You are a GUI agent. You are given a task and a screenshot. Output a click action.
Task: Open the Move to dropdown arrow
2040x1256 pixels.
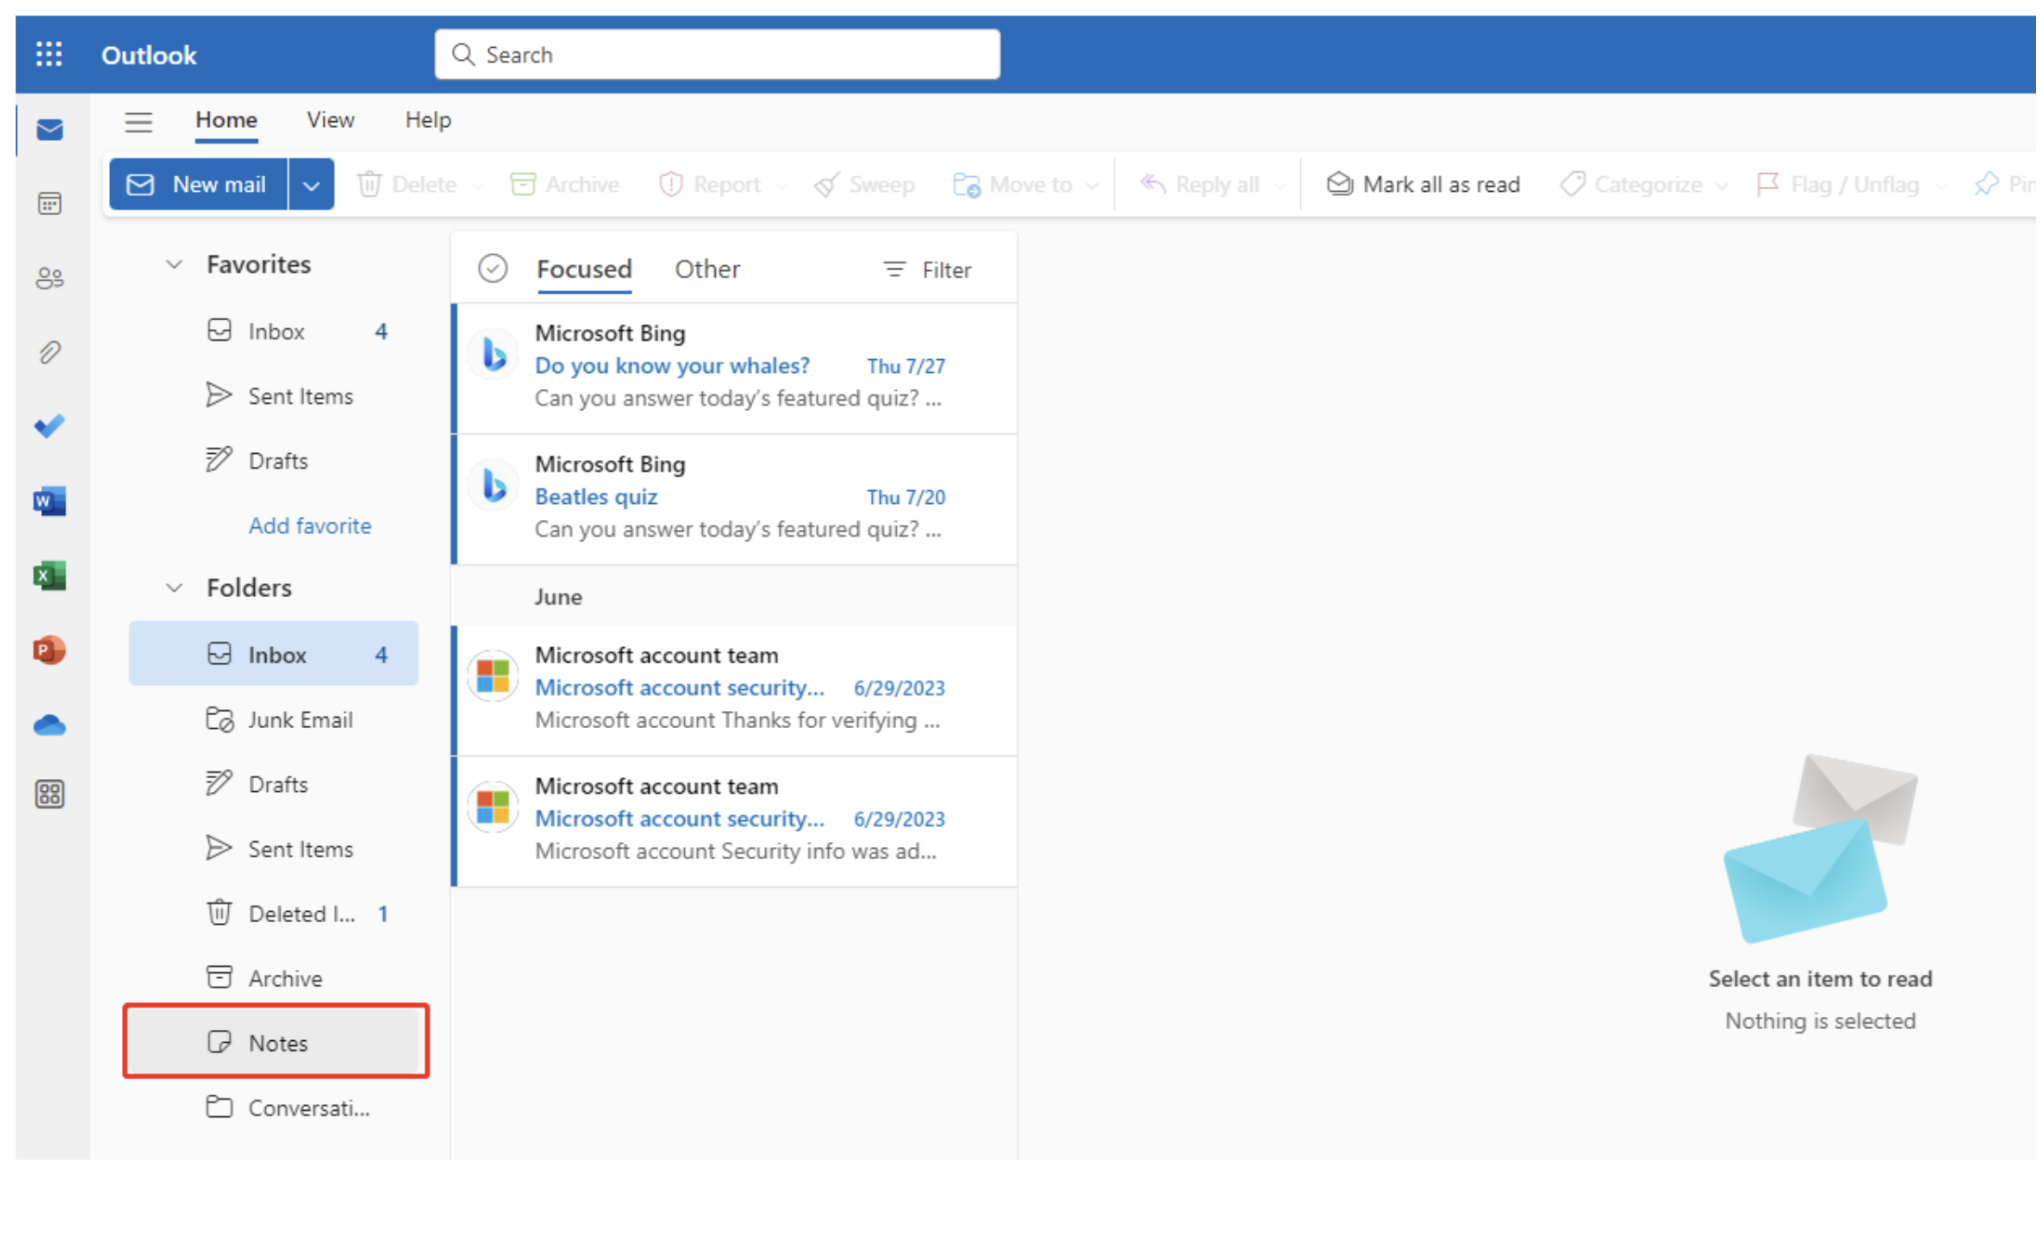(1092, 186)
